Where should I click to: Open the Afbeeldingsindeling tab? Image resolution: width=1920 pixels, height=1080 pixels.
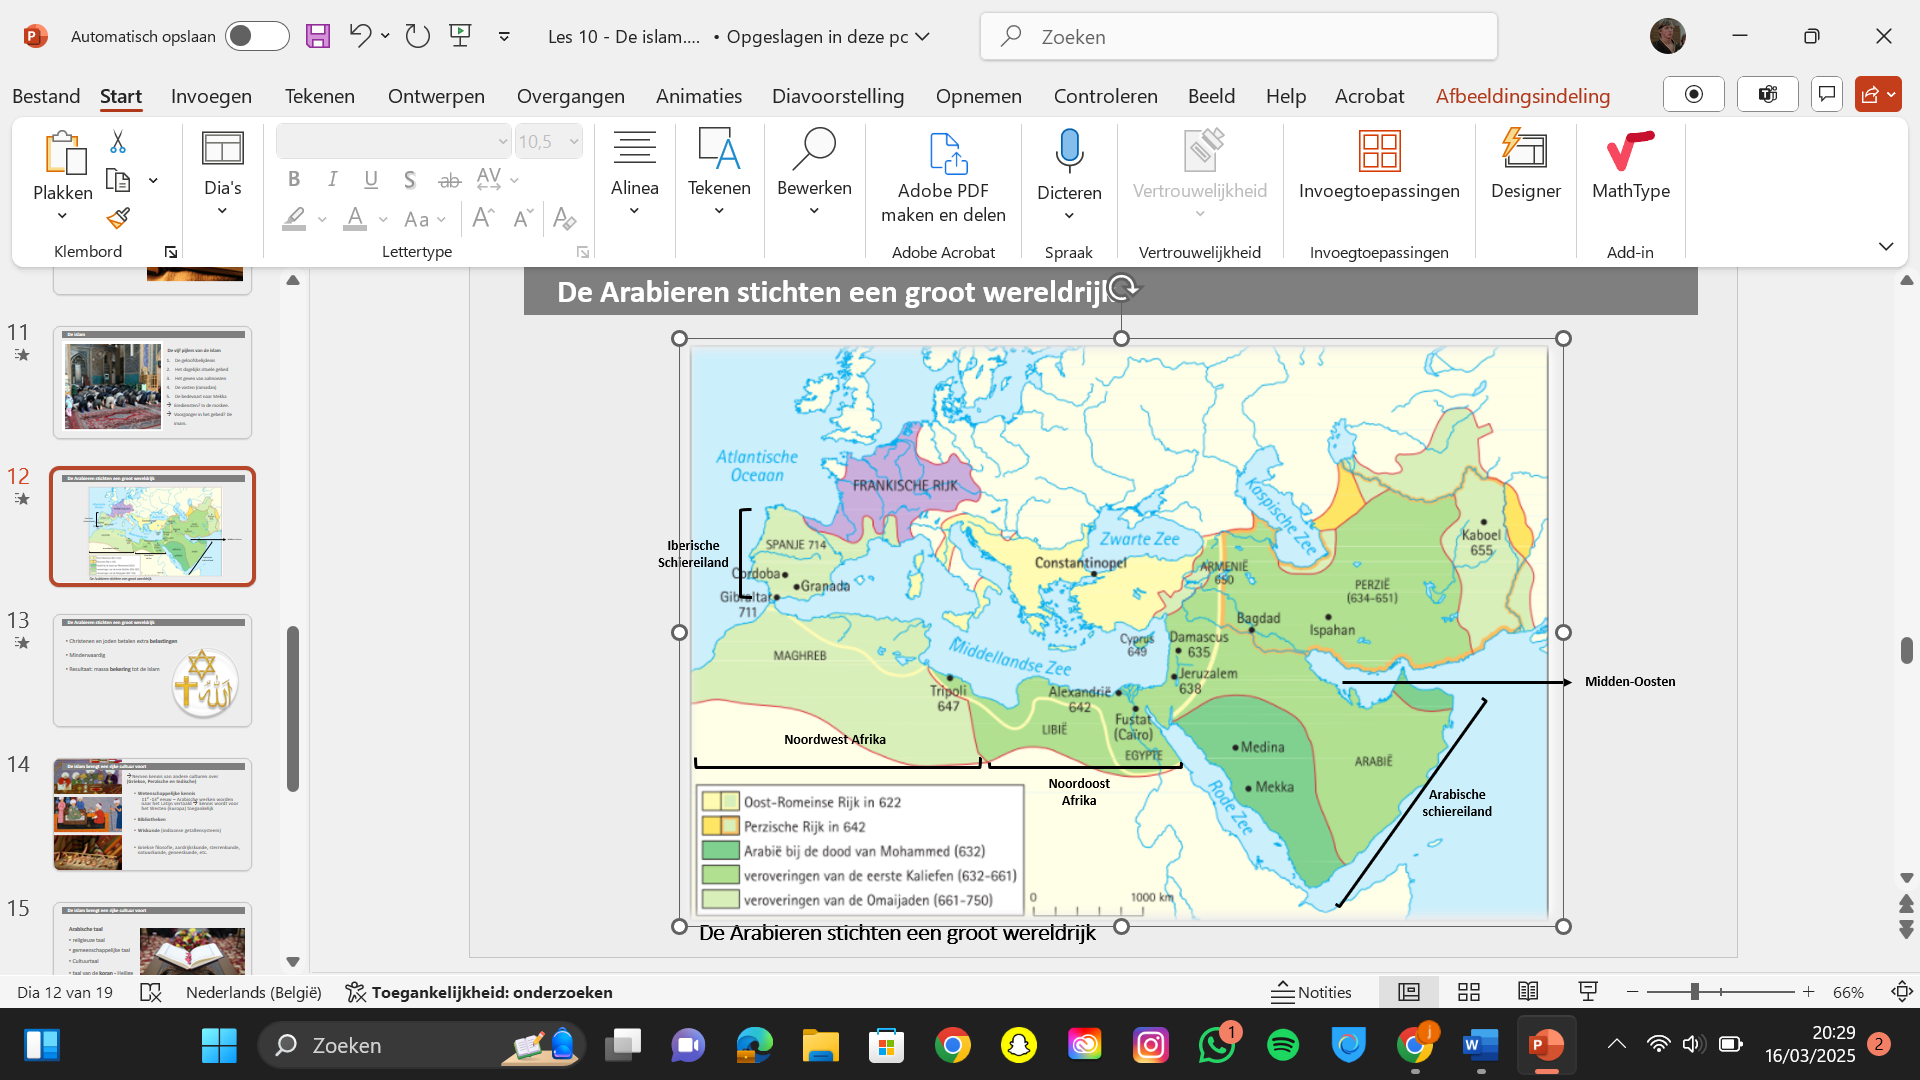(1522, 96)
